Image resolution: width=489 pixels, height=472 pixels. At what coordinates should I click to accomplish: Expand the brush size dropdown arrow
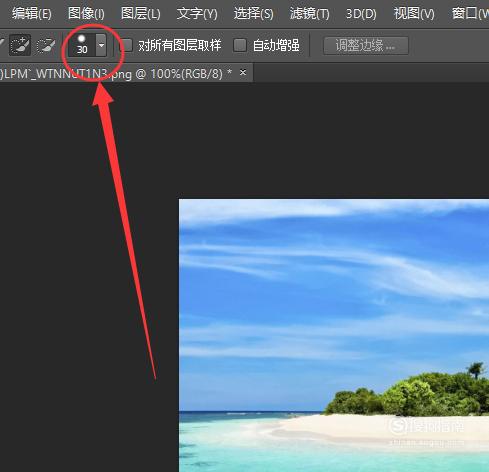click(x=101, y=45)
